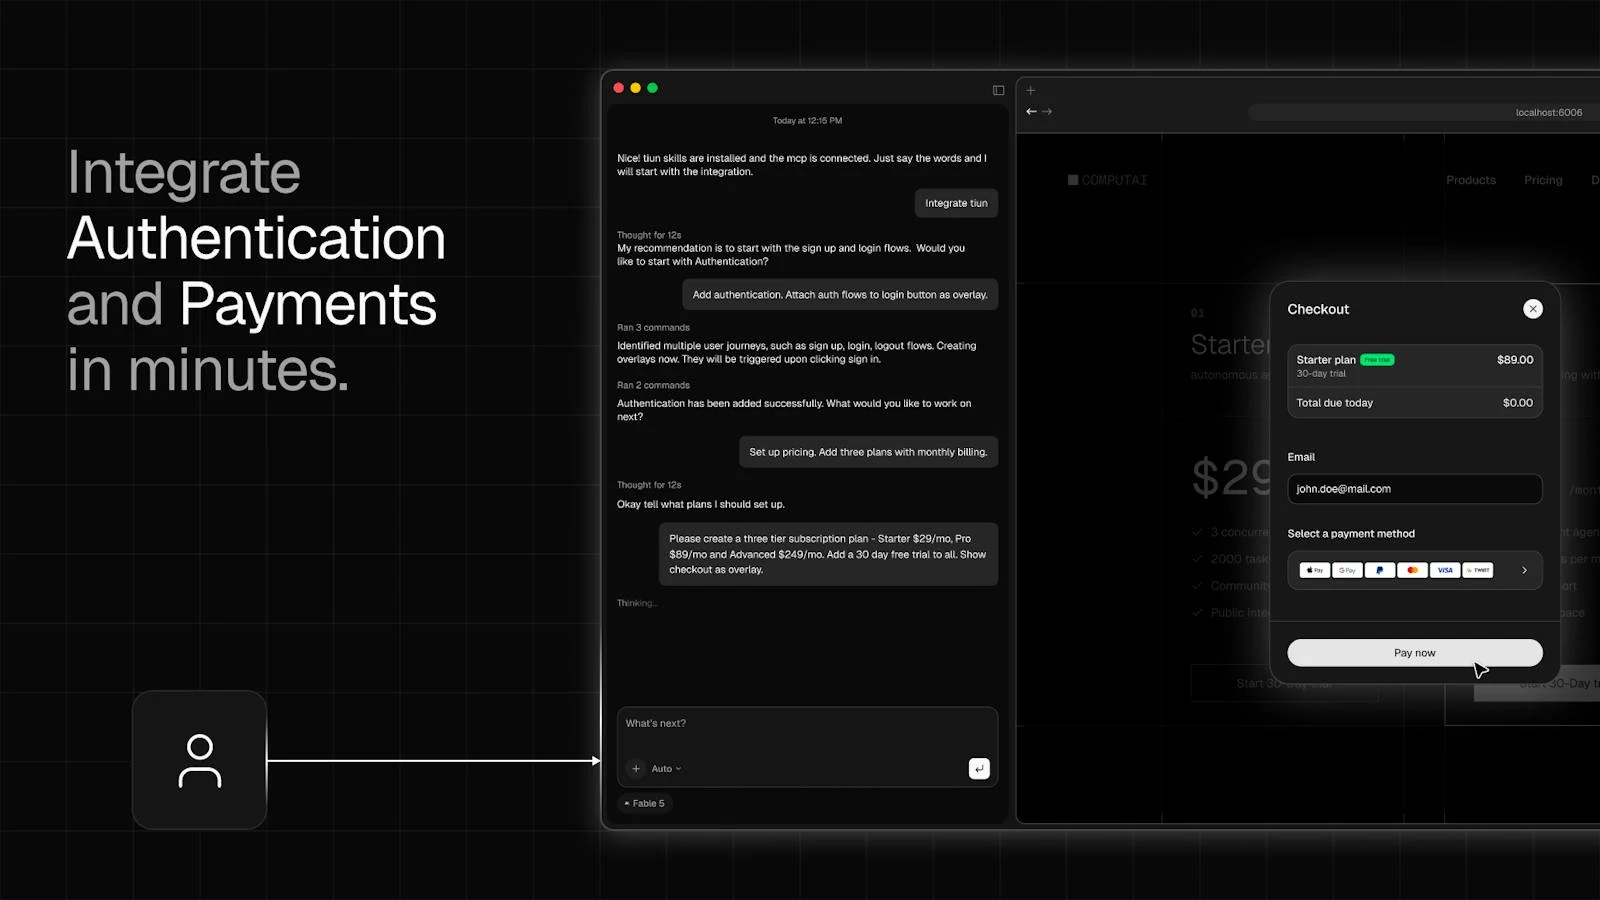
Task: Open the Auto mode dropdown
Action: pyautogui.click(x=666, y=769)
